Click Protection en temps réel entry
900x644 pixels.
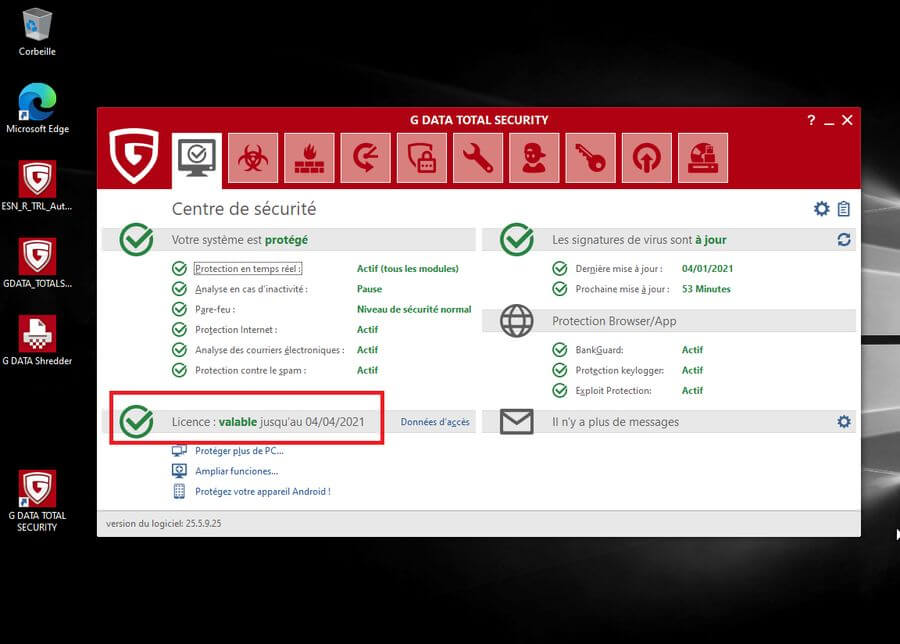pyautogui.click(x=247, y=269)
